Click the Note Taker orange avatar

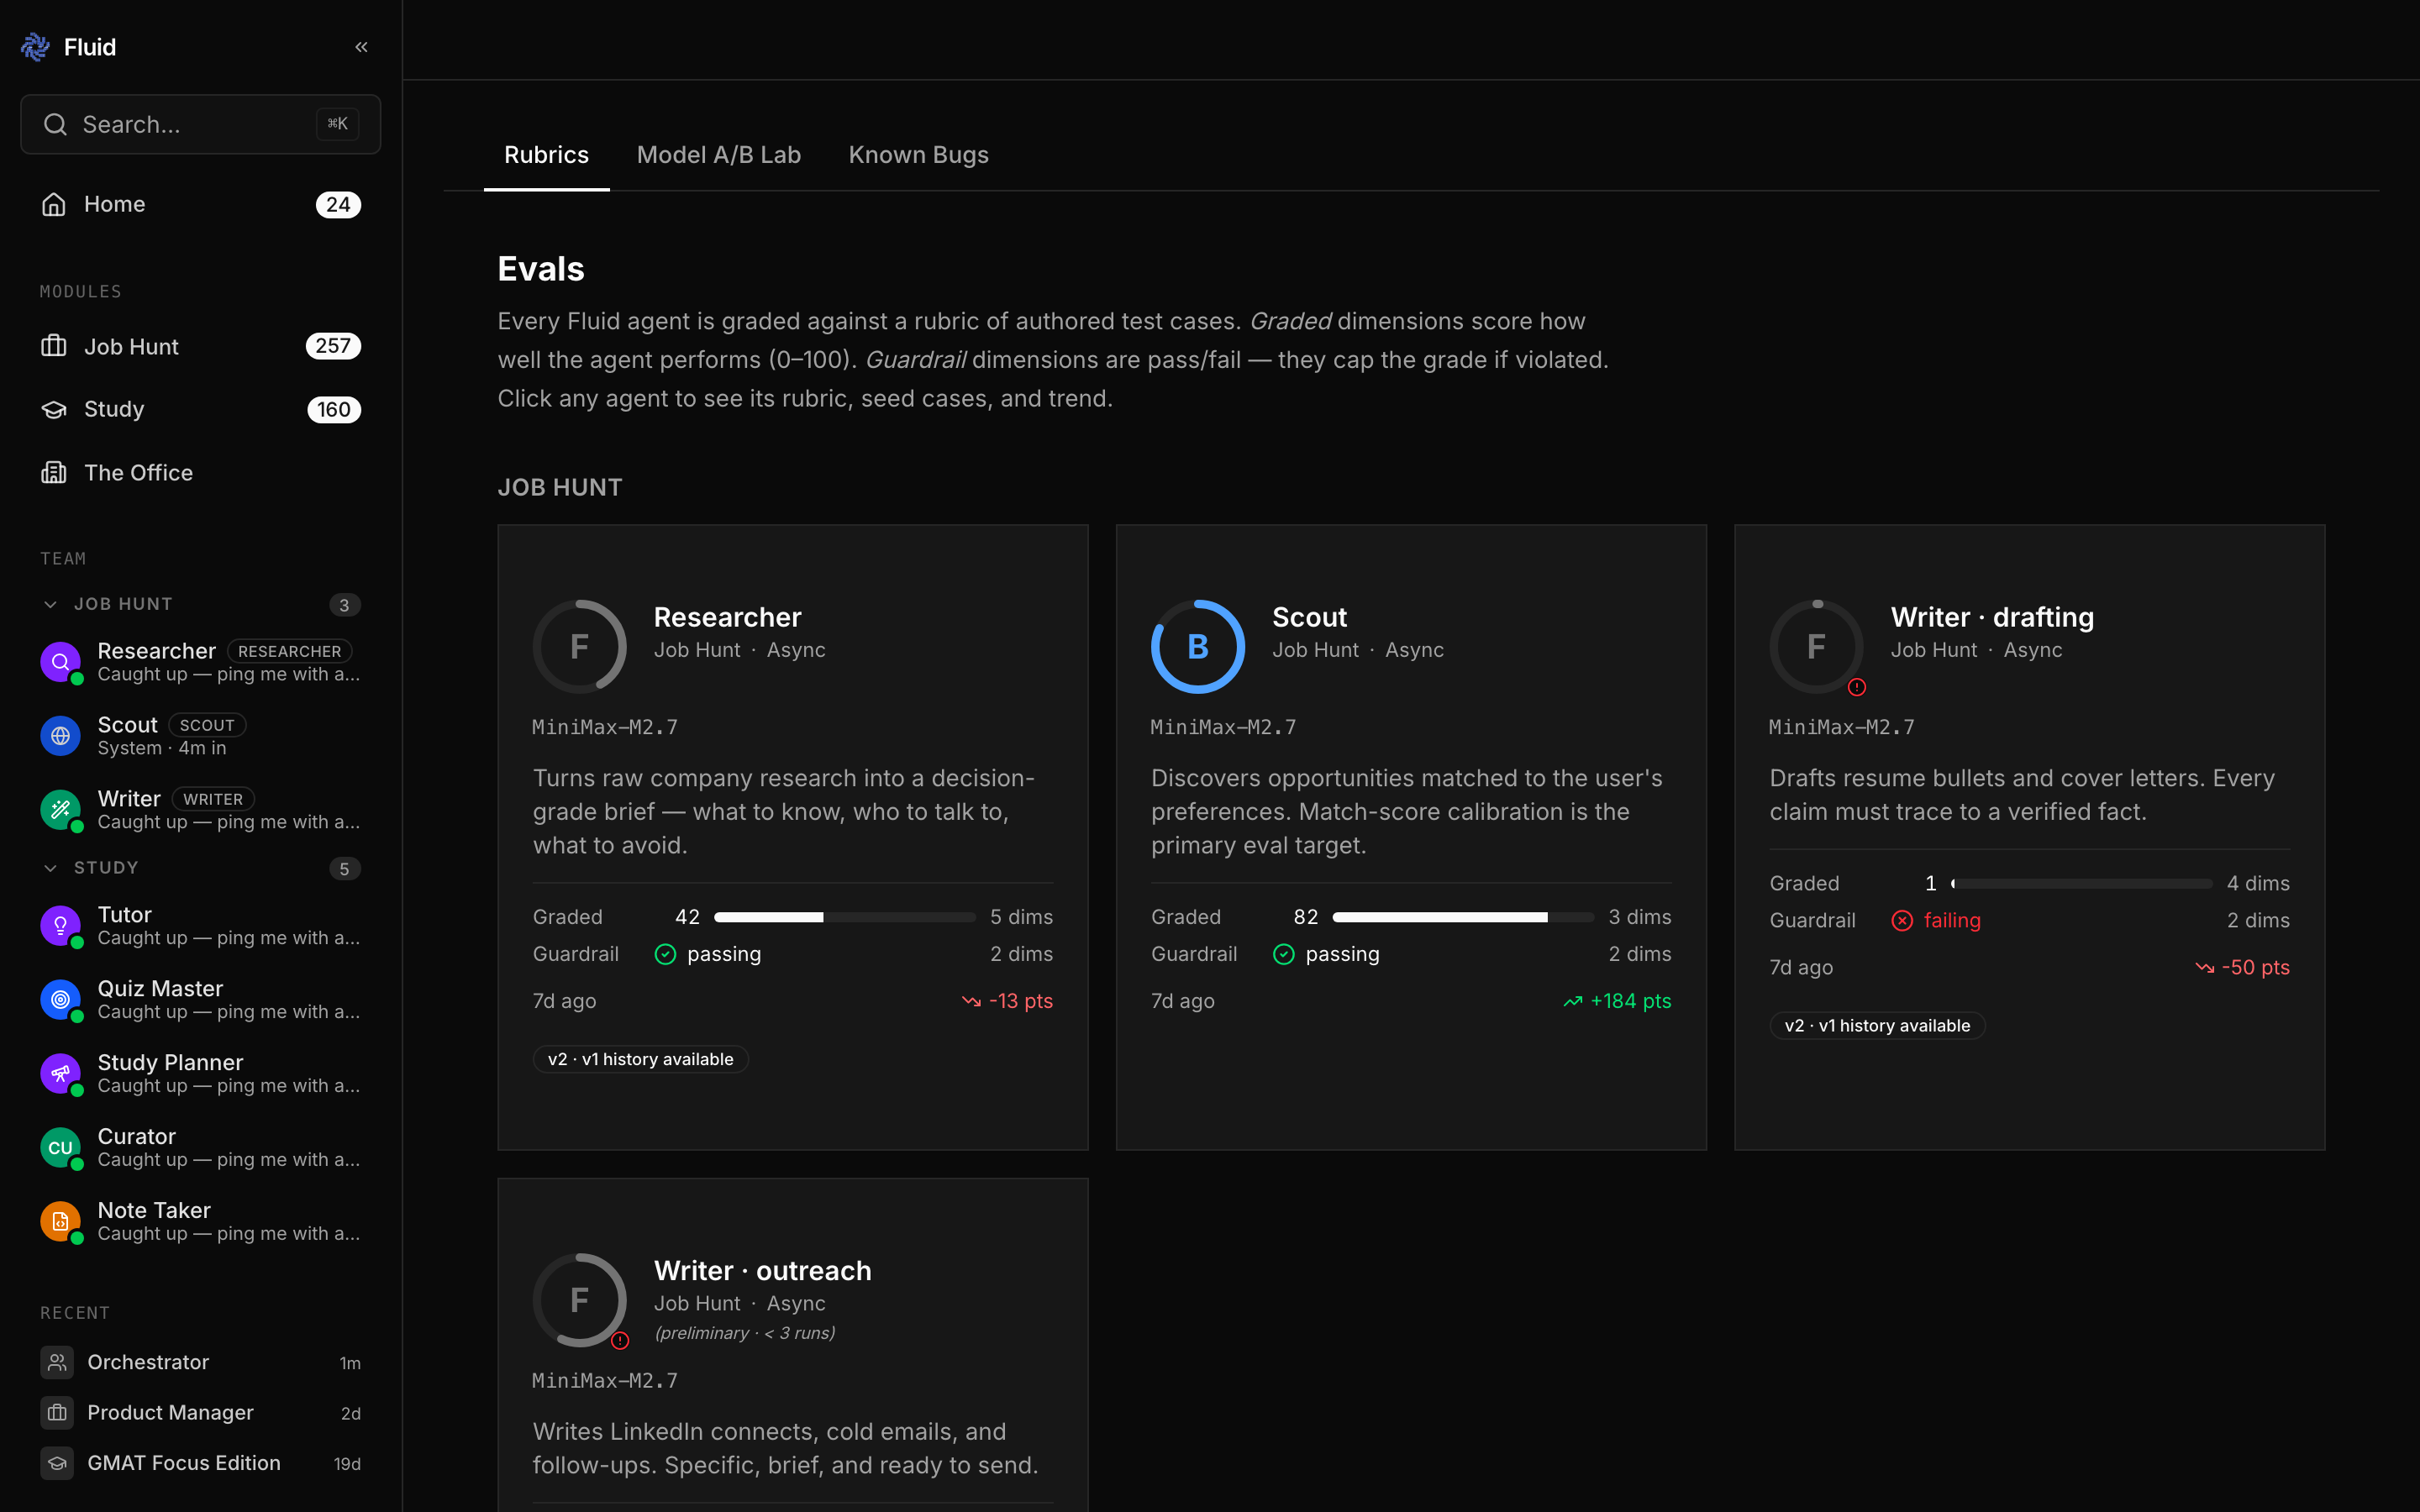tap(60, 1221)
